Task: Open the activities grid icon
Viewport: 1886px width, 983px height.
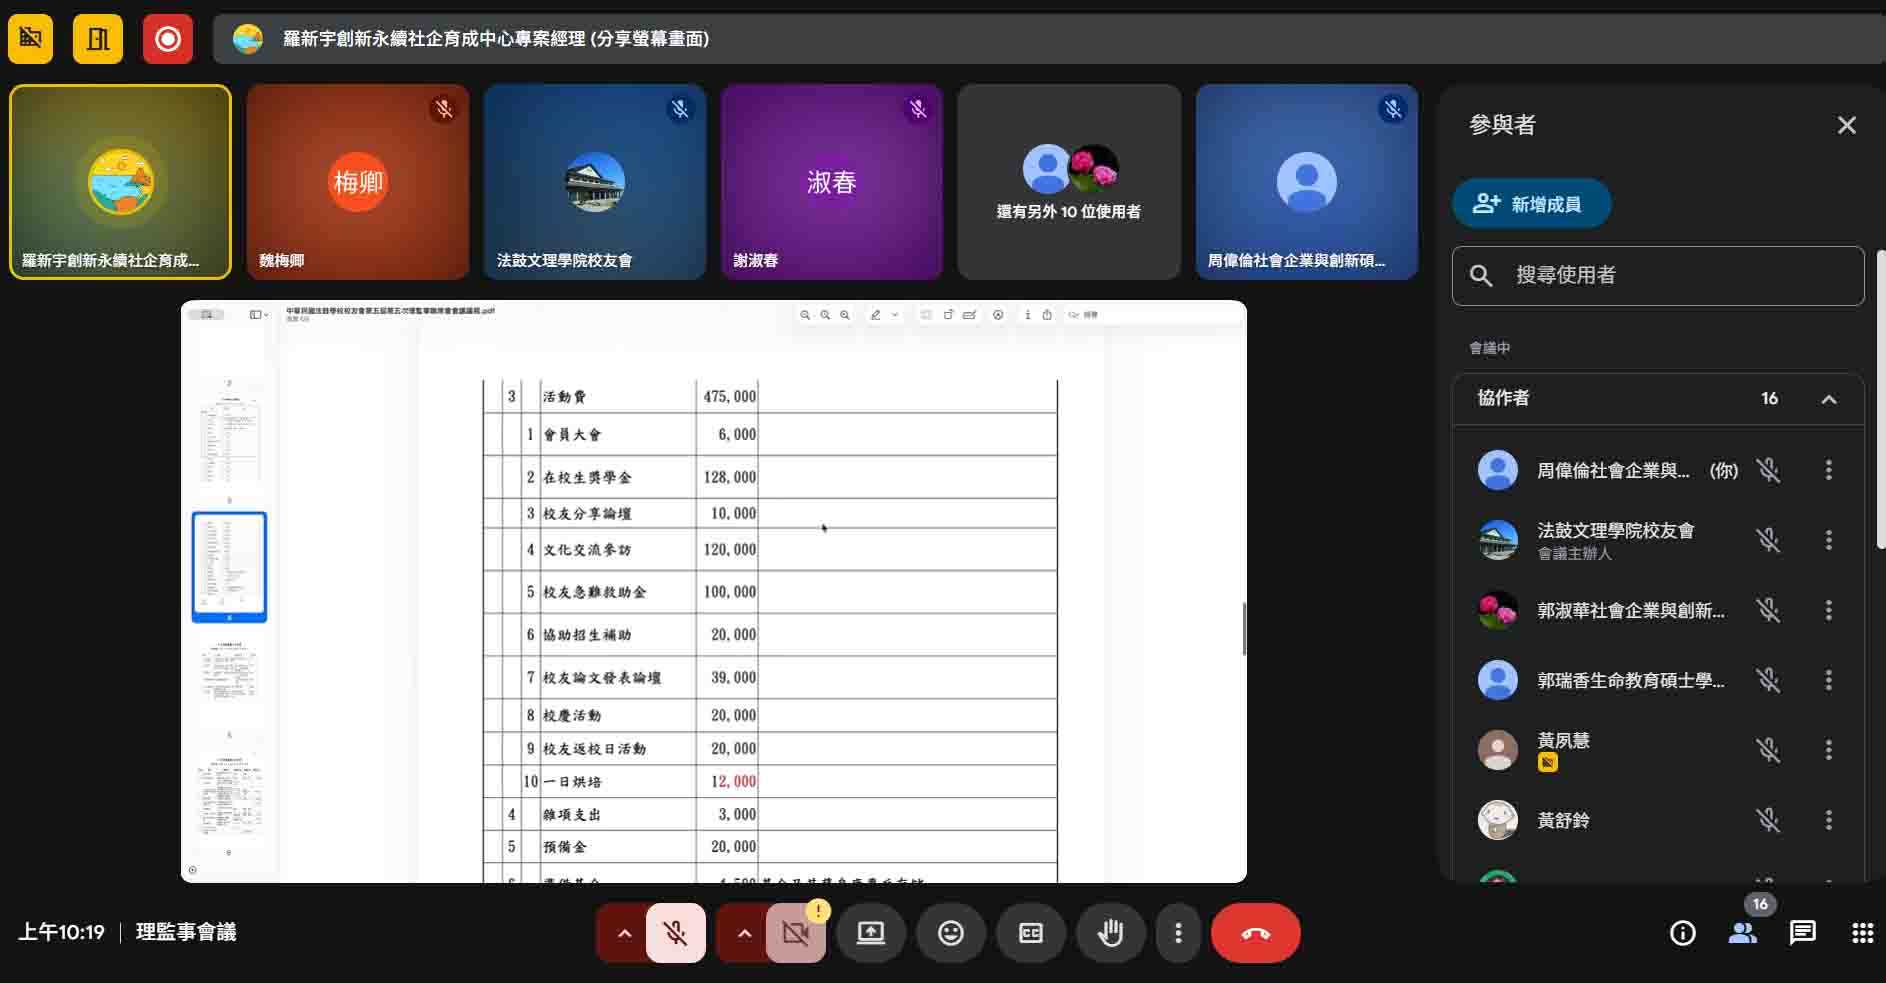Action: (1862, 933)
